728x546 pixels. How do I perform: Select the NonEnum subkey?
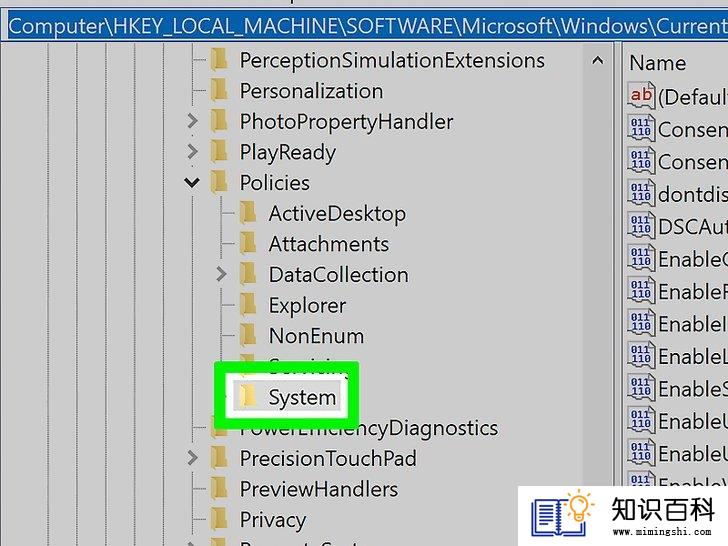[316, 336]
